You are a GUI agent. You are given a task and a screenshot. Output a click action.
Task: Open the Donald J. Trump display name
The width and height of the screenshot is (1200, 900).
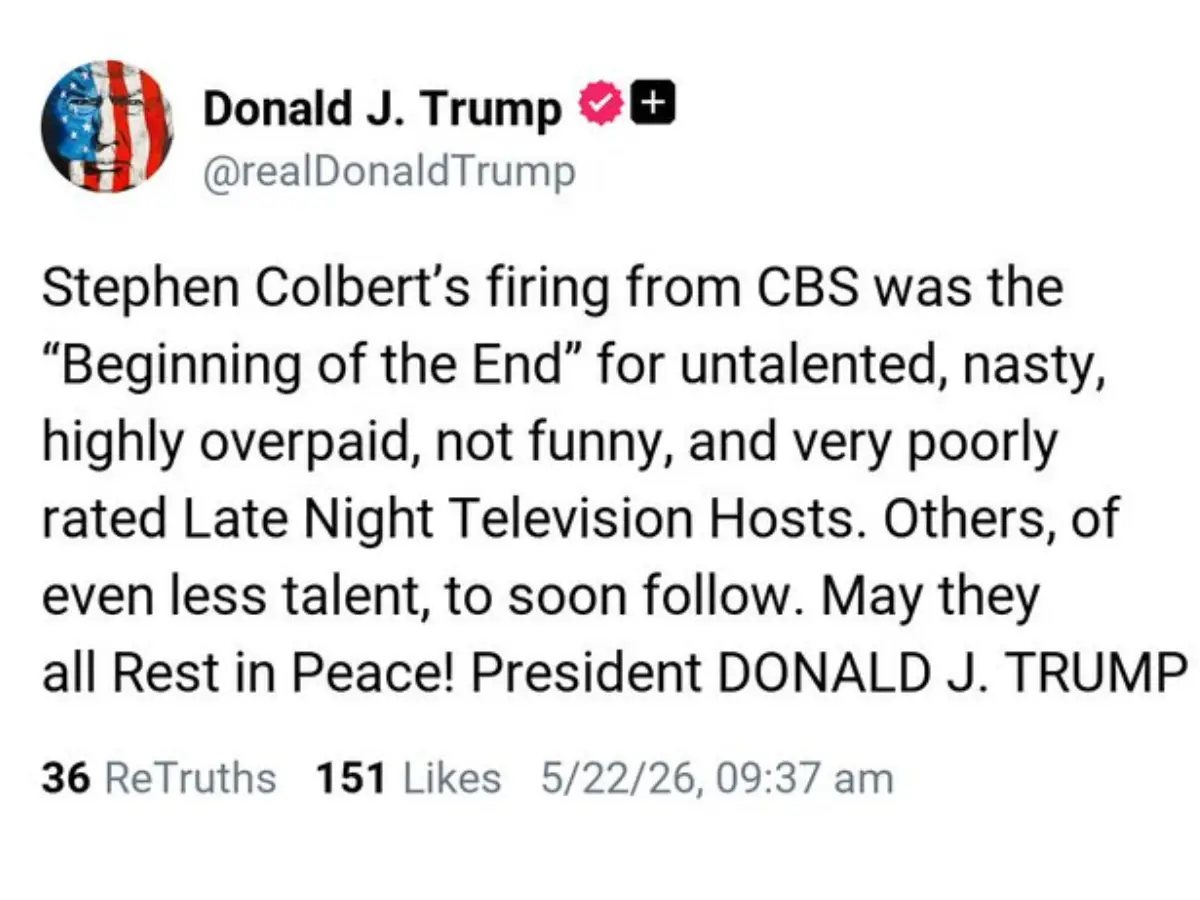(383, 108)
